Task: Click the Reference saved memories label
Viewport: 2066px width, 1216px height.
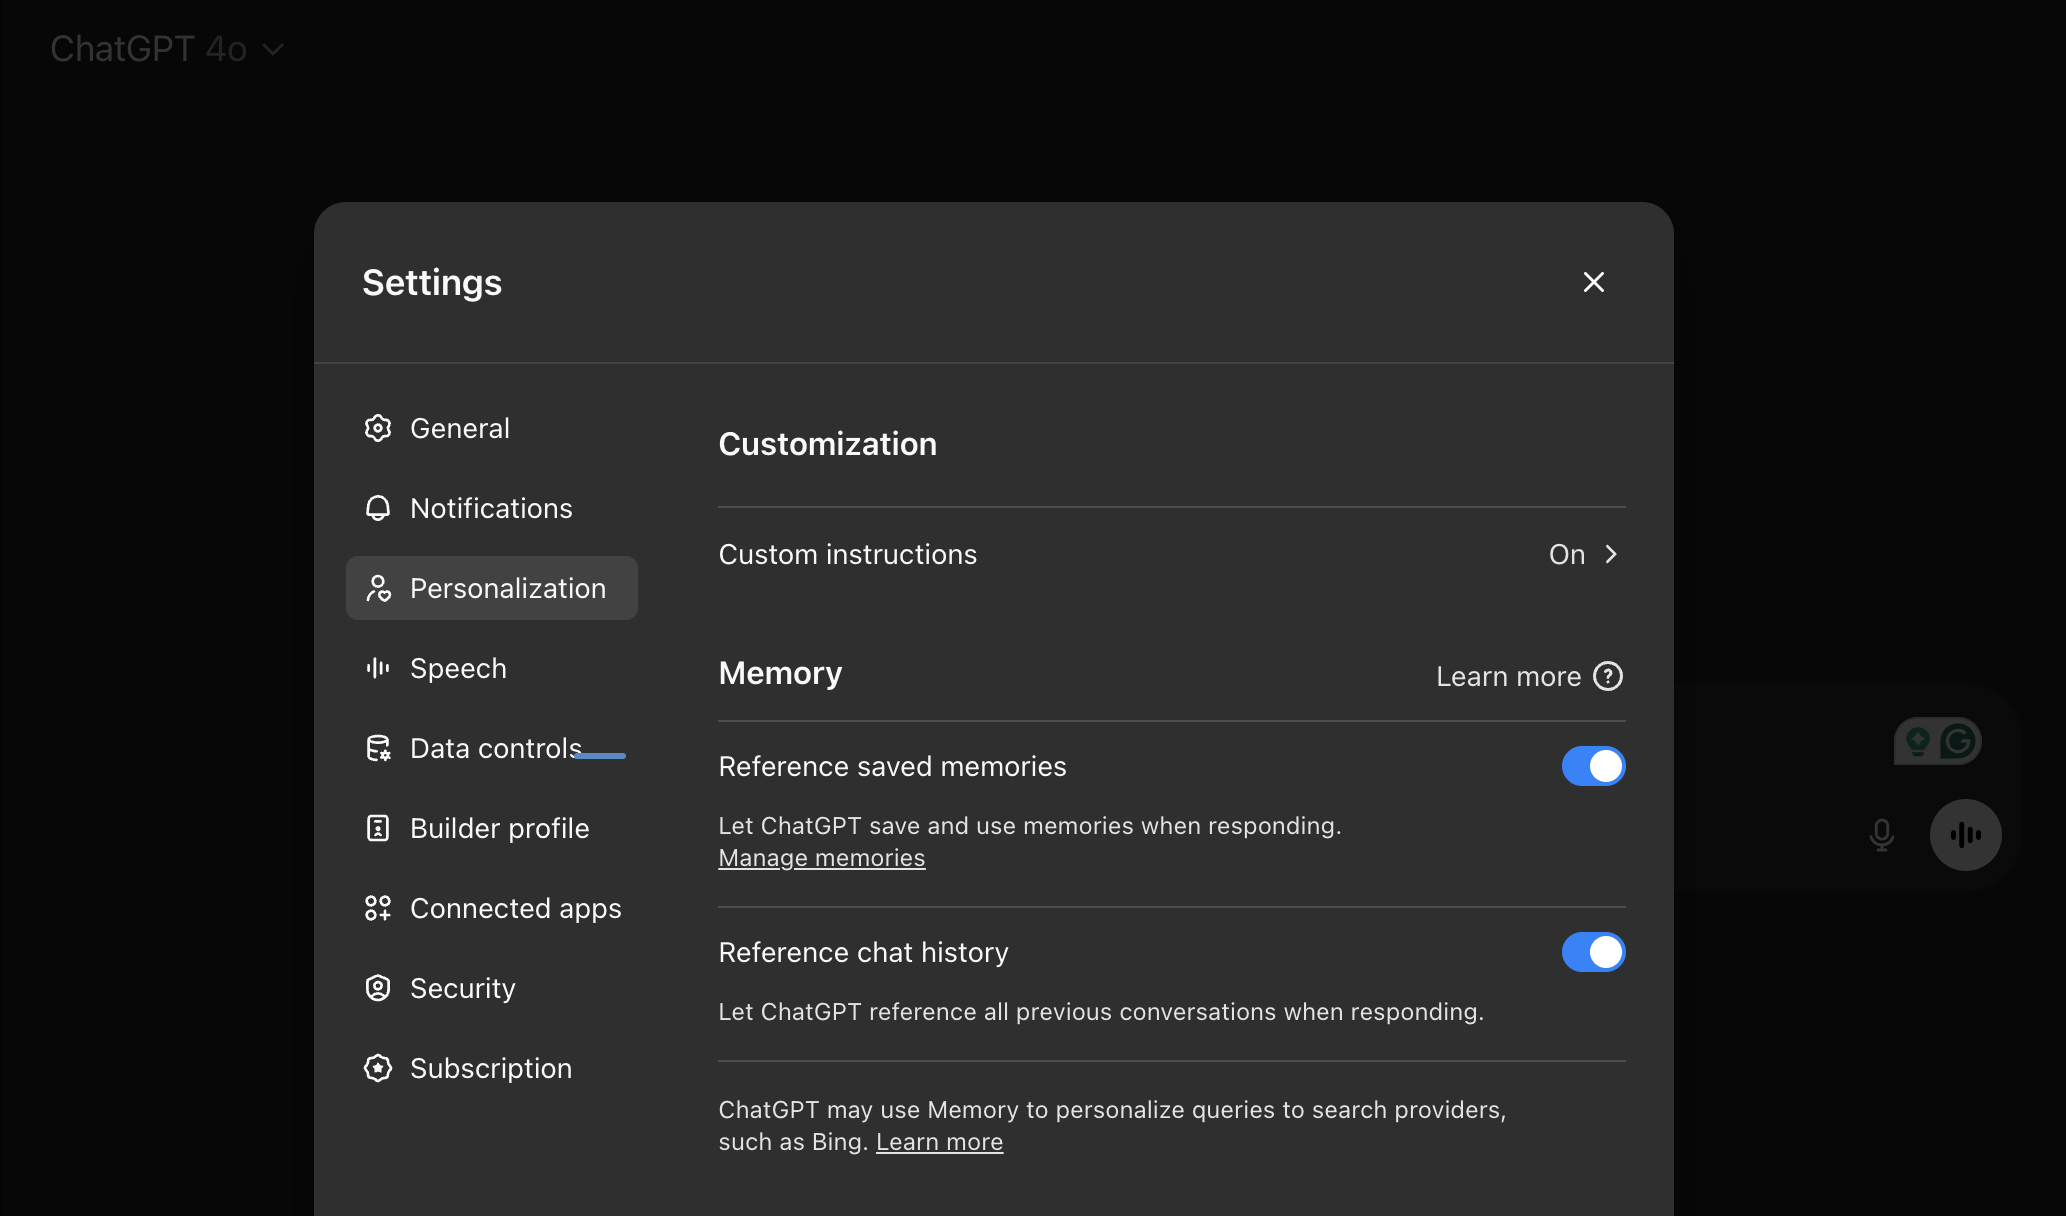Action: pyautogui.click(x=892, y=766)
